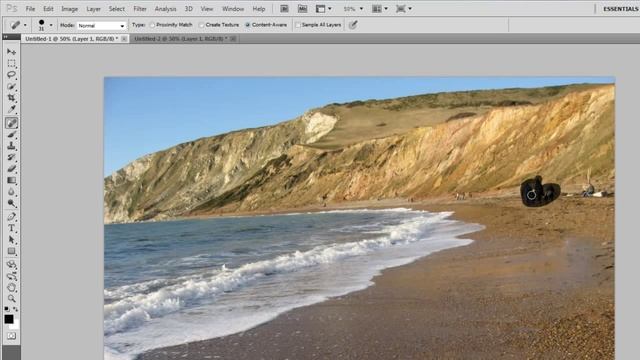640x360 pixels.
Task: Open the Analysis menu
Action: click(165, 9)
